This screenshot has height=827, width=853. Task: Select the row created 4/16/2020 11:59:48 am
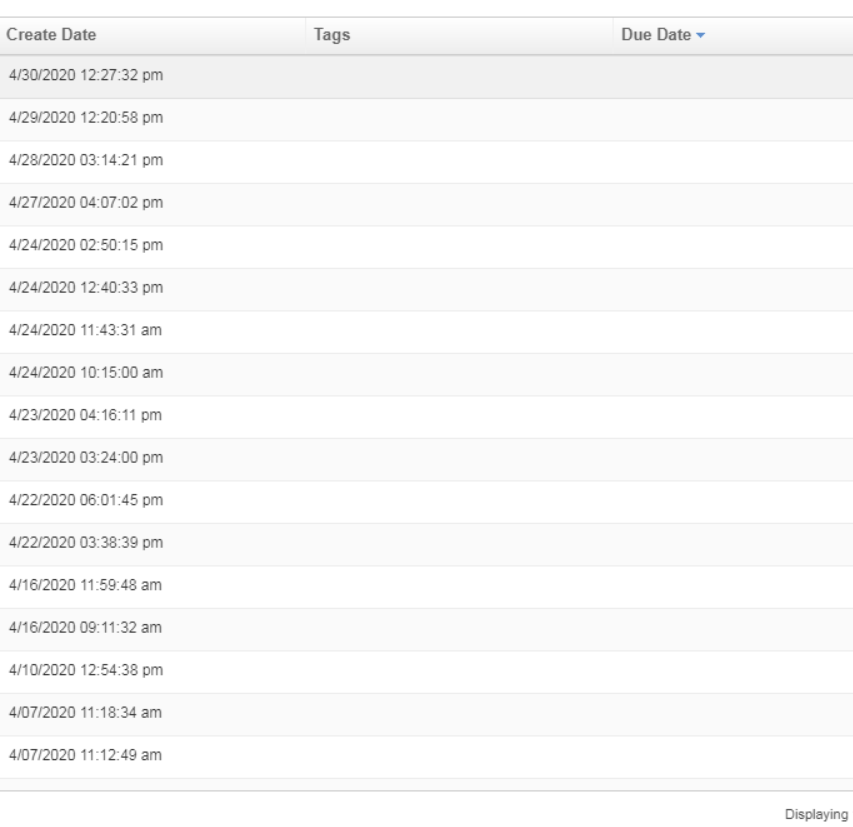(86, 586)
